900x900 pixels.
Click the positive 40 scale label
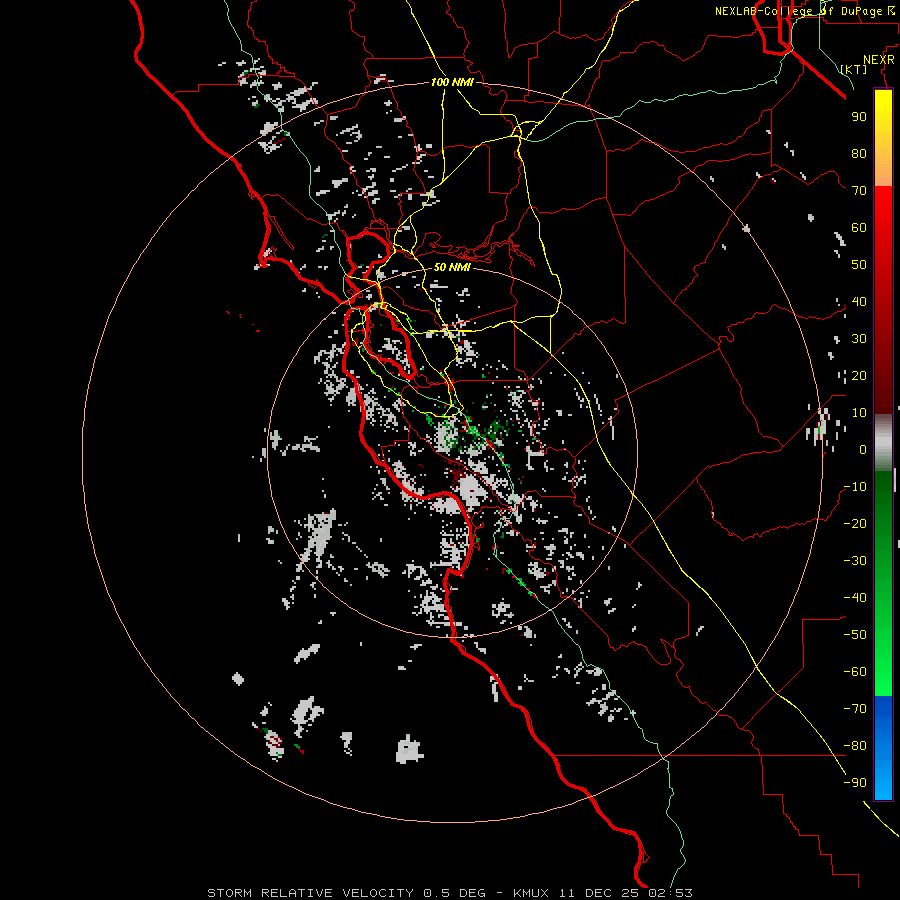[859, 302]
